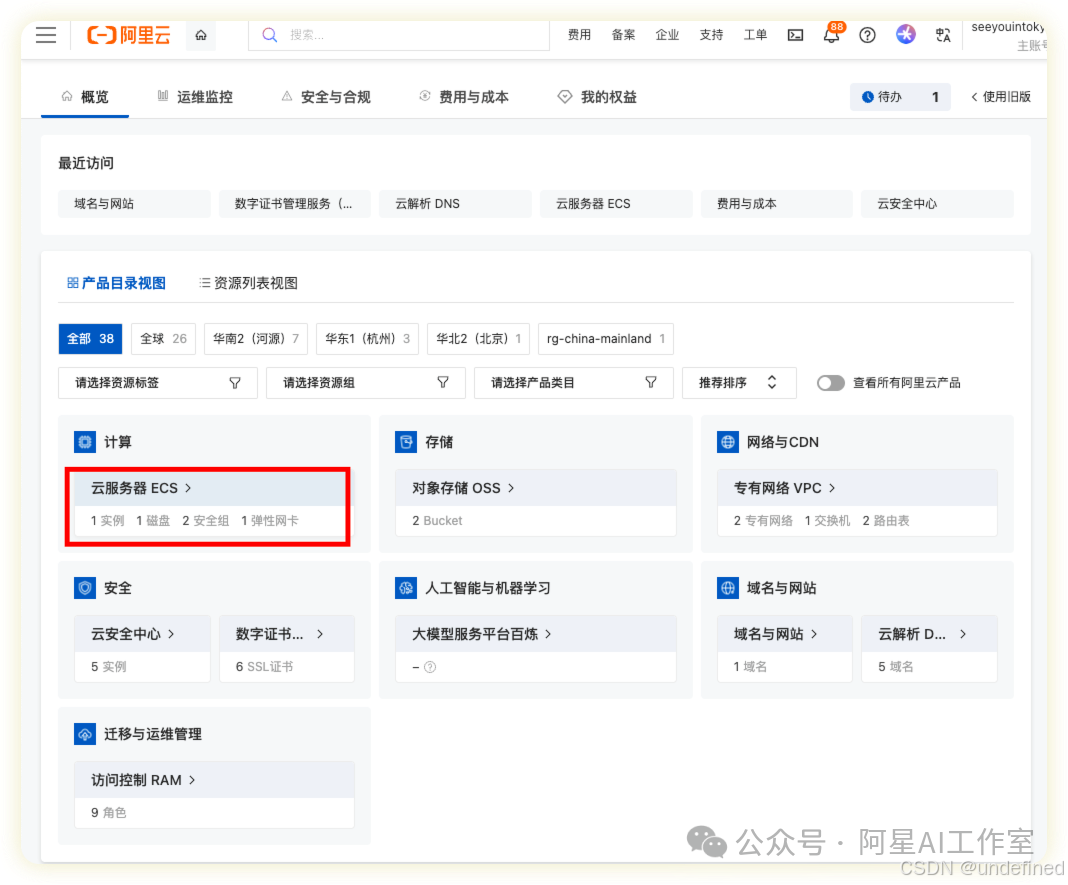The width and height of the screenshot is (1068, 885).
Task: Open the 请选择资源组 filter dropdown
Action: pyautogui.click(x=366, y=383)
